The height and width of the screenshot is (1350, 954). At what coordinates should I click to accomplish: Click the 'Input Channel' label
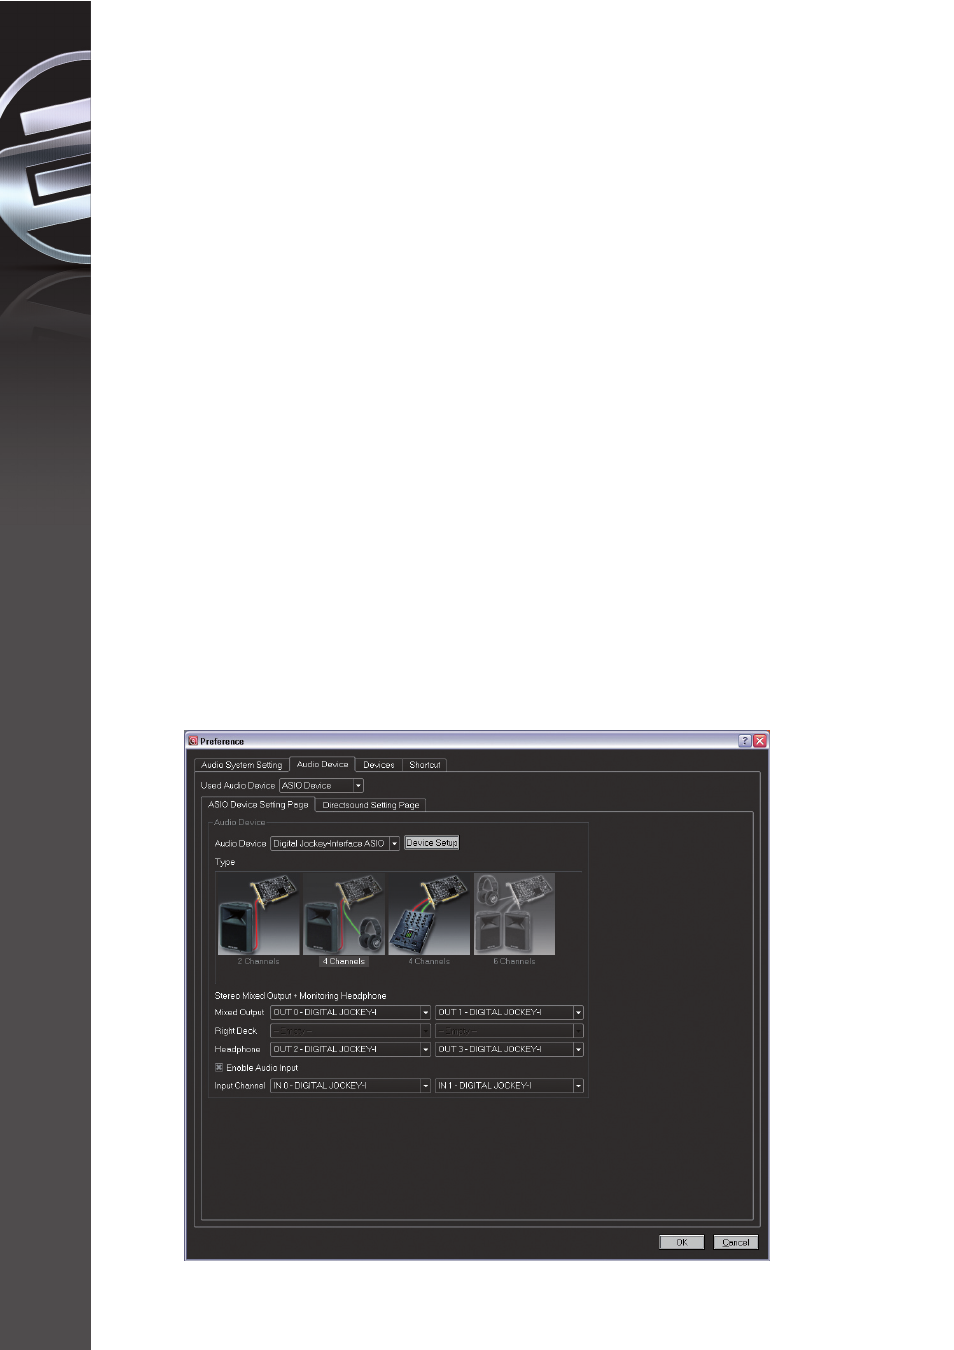coord(240,1086)
